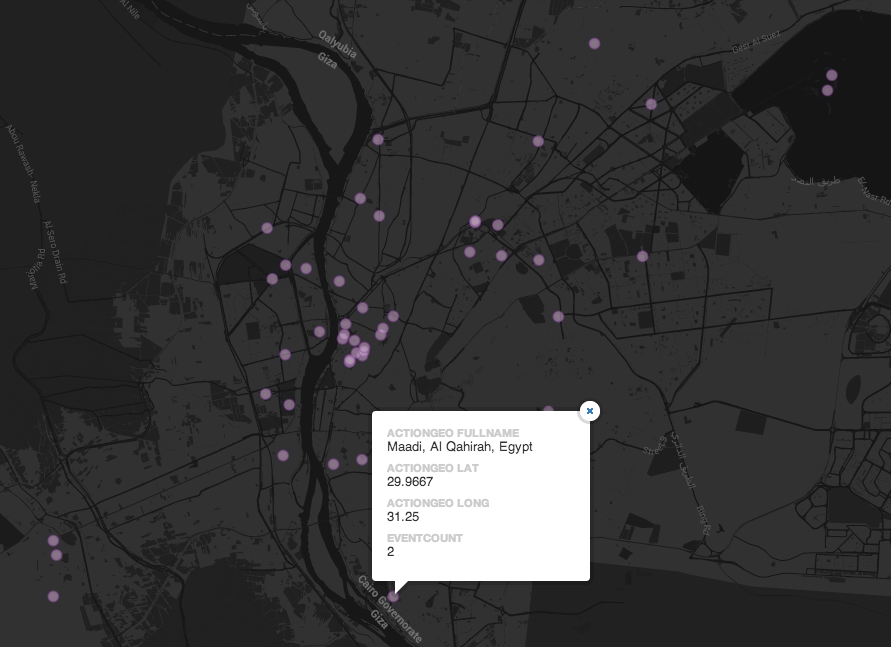Click the marker under the popup pointer tip
Viewport: 891px width, 647px height.
[393, 597]
